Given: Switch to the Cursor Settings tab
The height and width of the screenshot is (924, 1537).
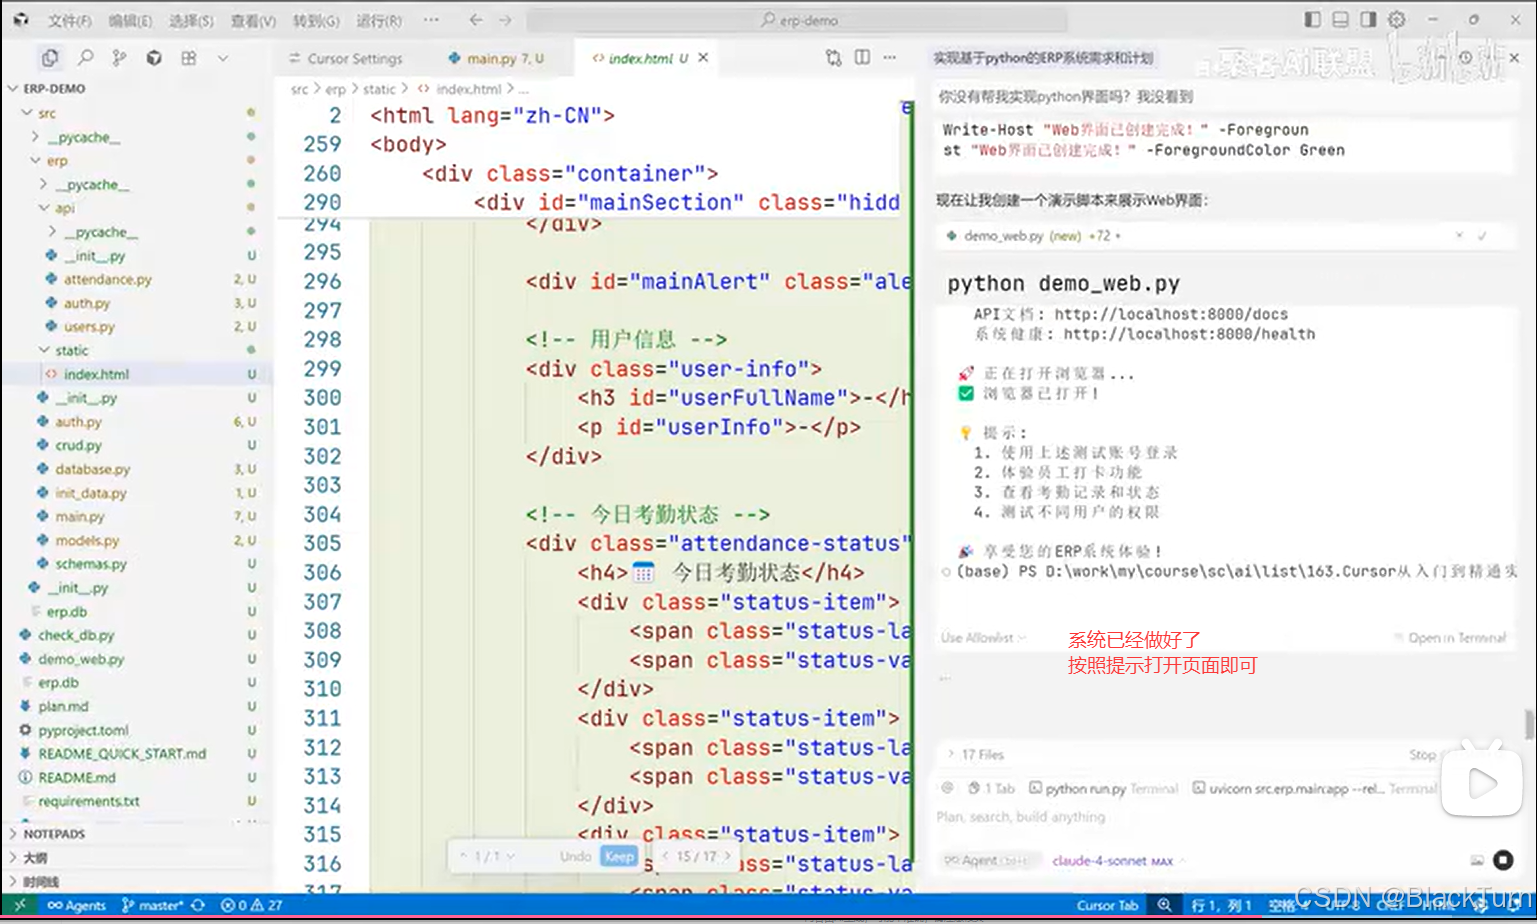Looking at the screenshot, I should coord(345,58).
